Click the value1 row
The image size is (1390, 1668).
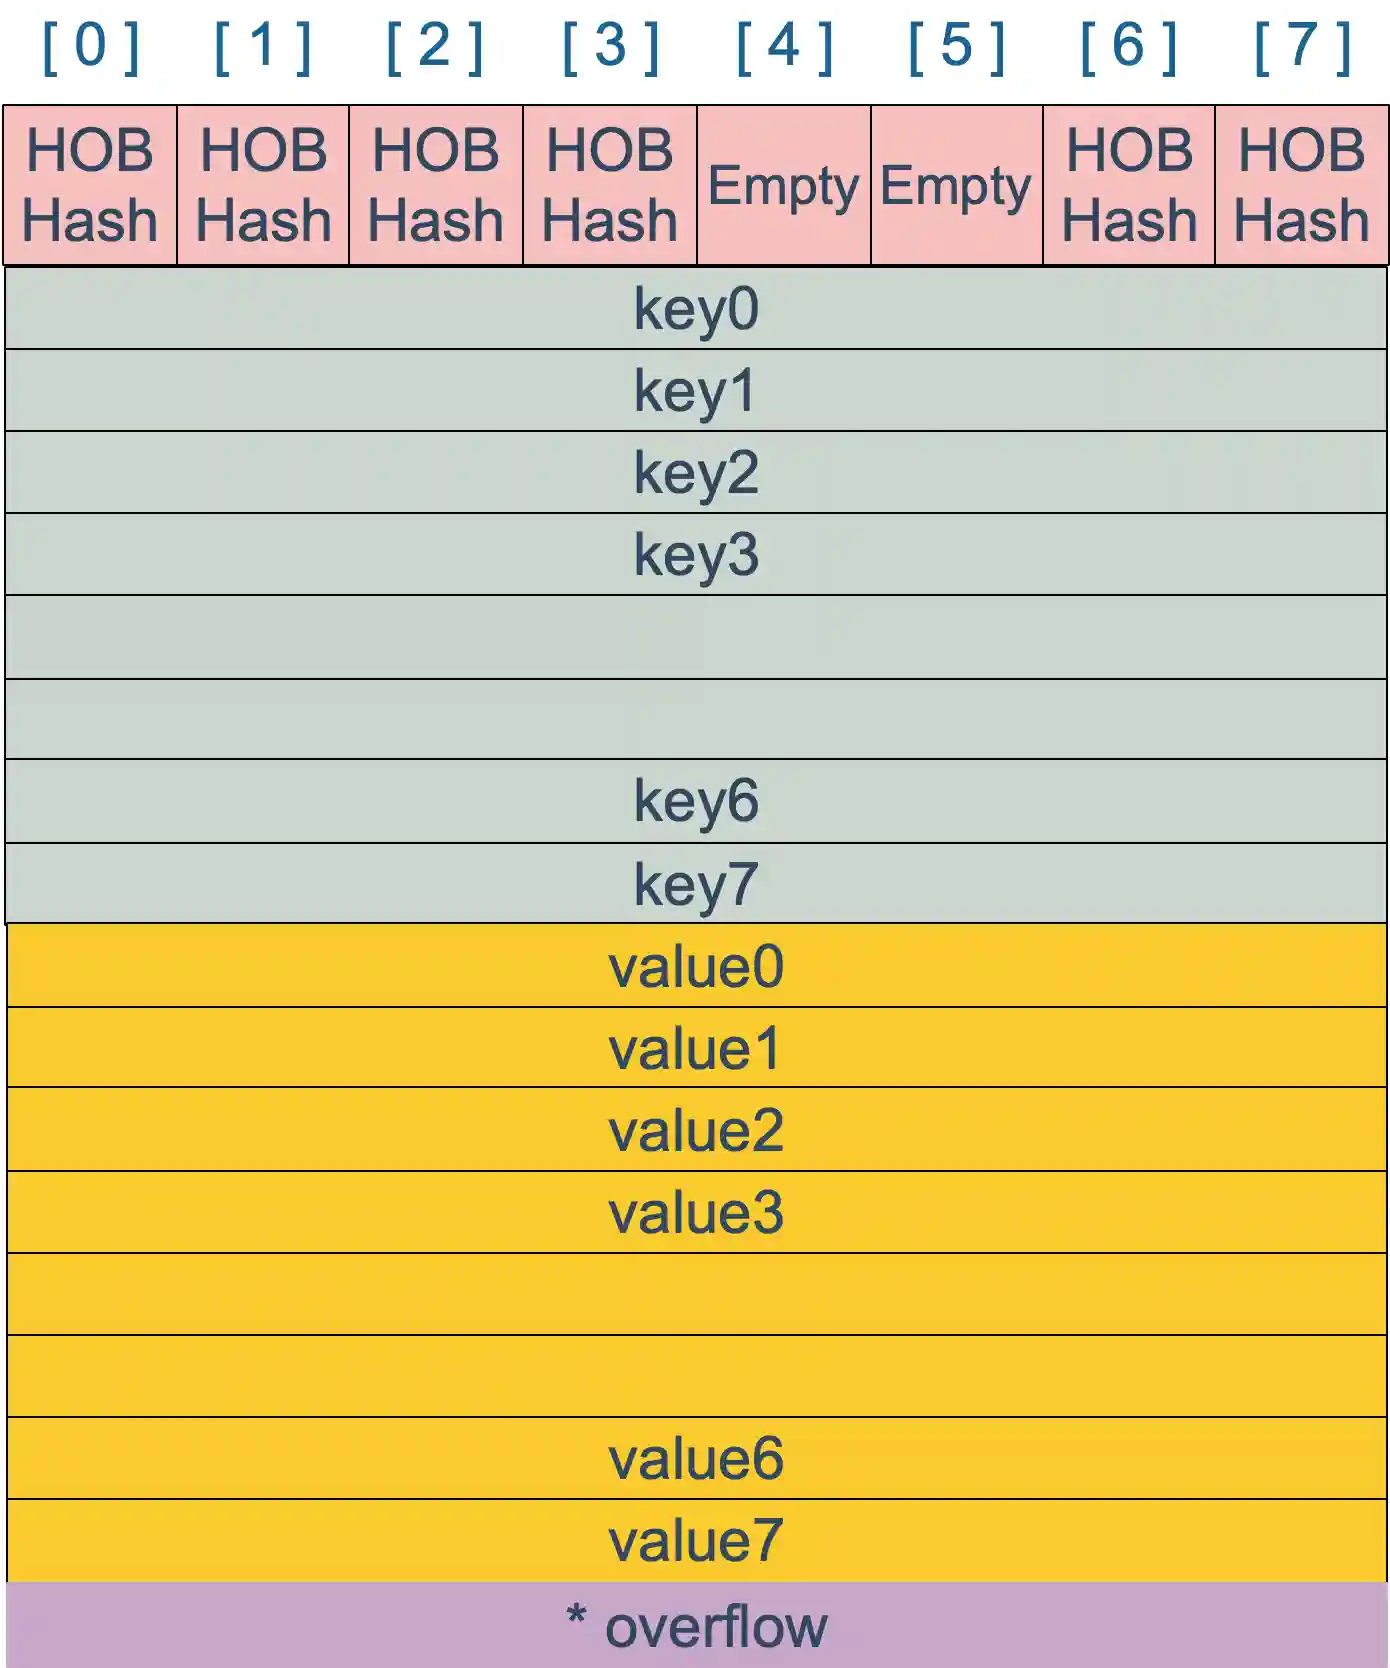pyautogui.click(x=696, y=1048)
